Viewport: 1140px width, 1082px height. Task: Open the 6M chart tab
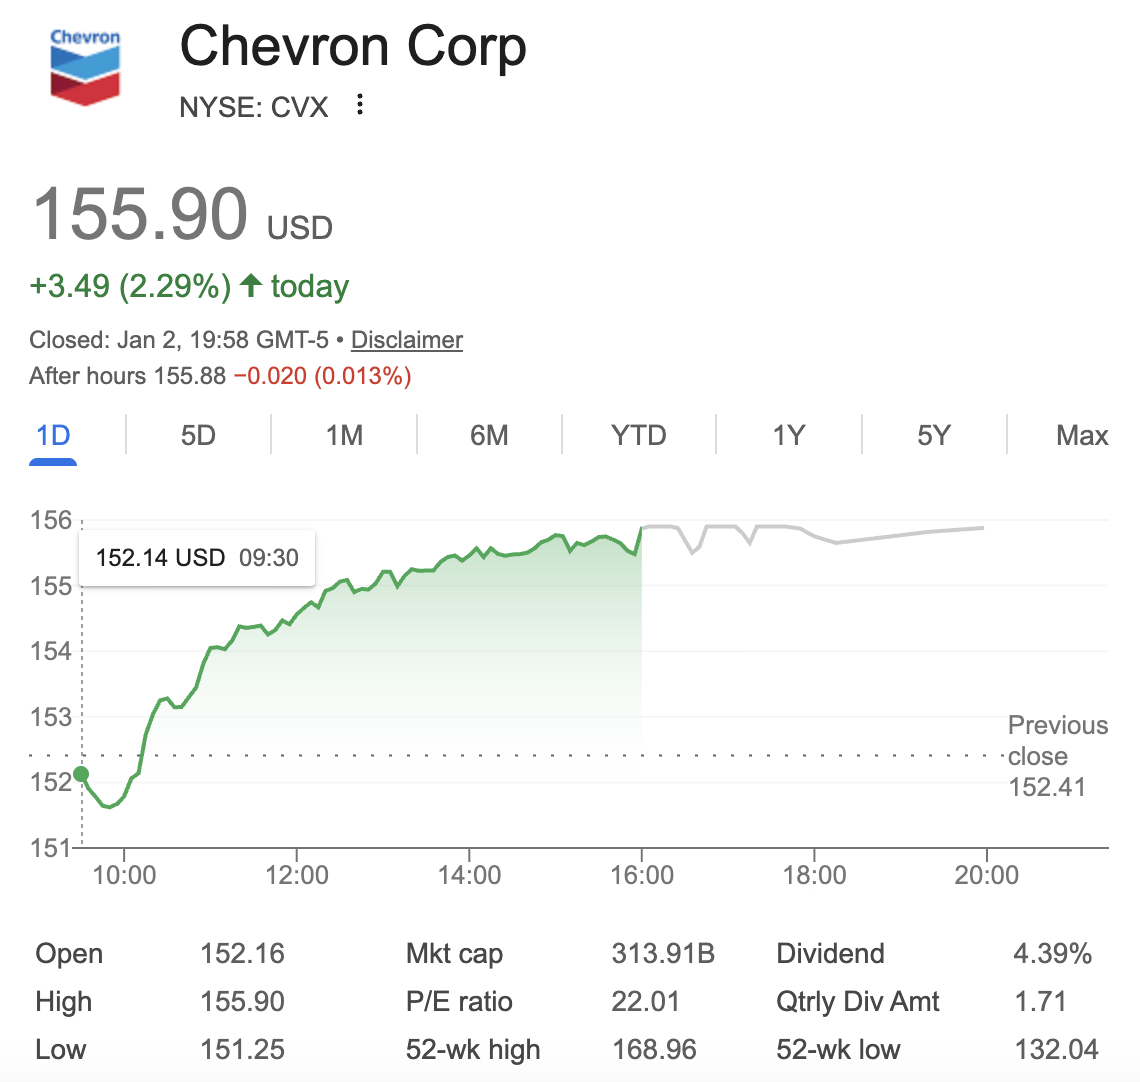coord(489,435)
